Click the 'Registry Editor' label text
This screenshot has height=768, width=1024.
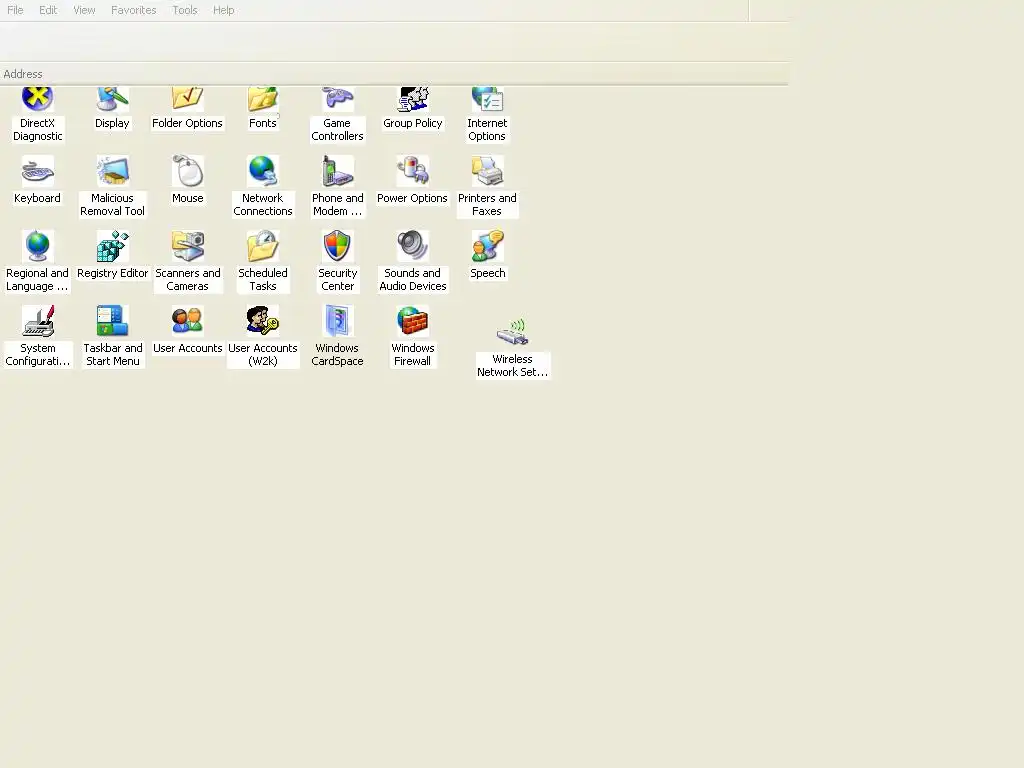click(112, 273)
